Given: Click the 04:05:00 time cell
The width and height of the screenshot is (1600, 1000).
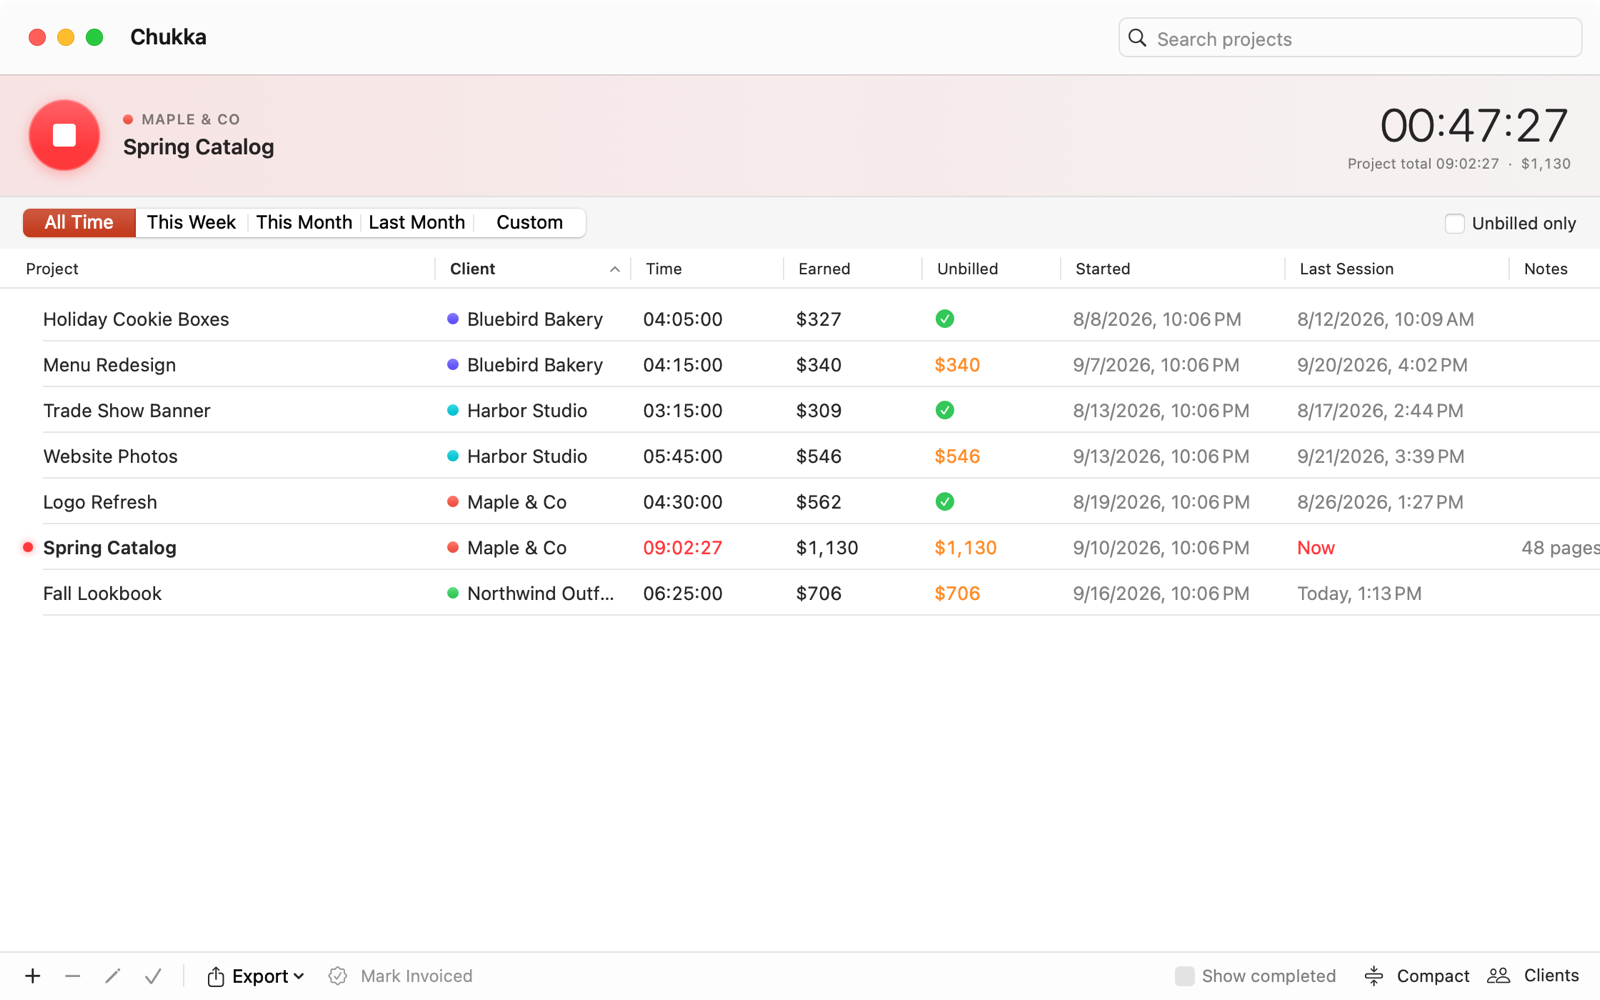Looking at the screenshot, I should point(682,319).
